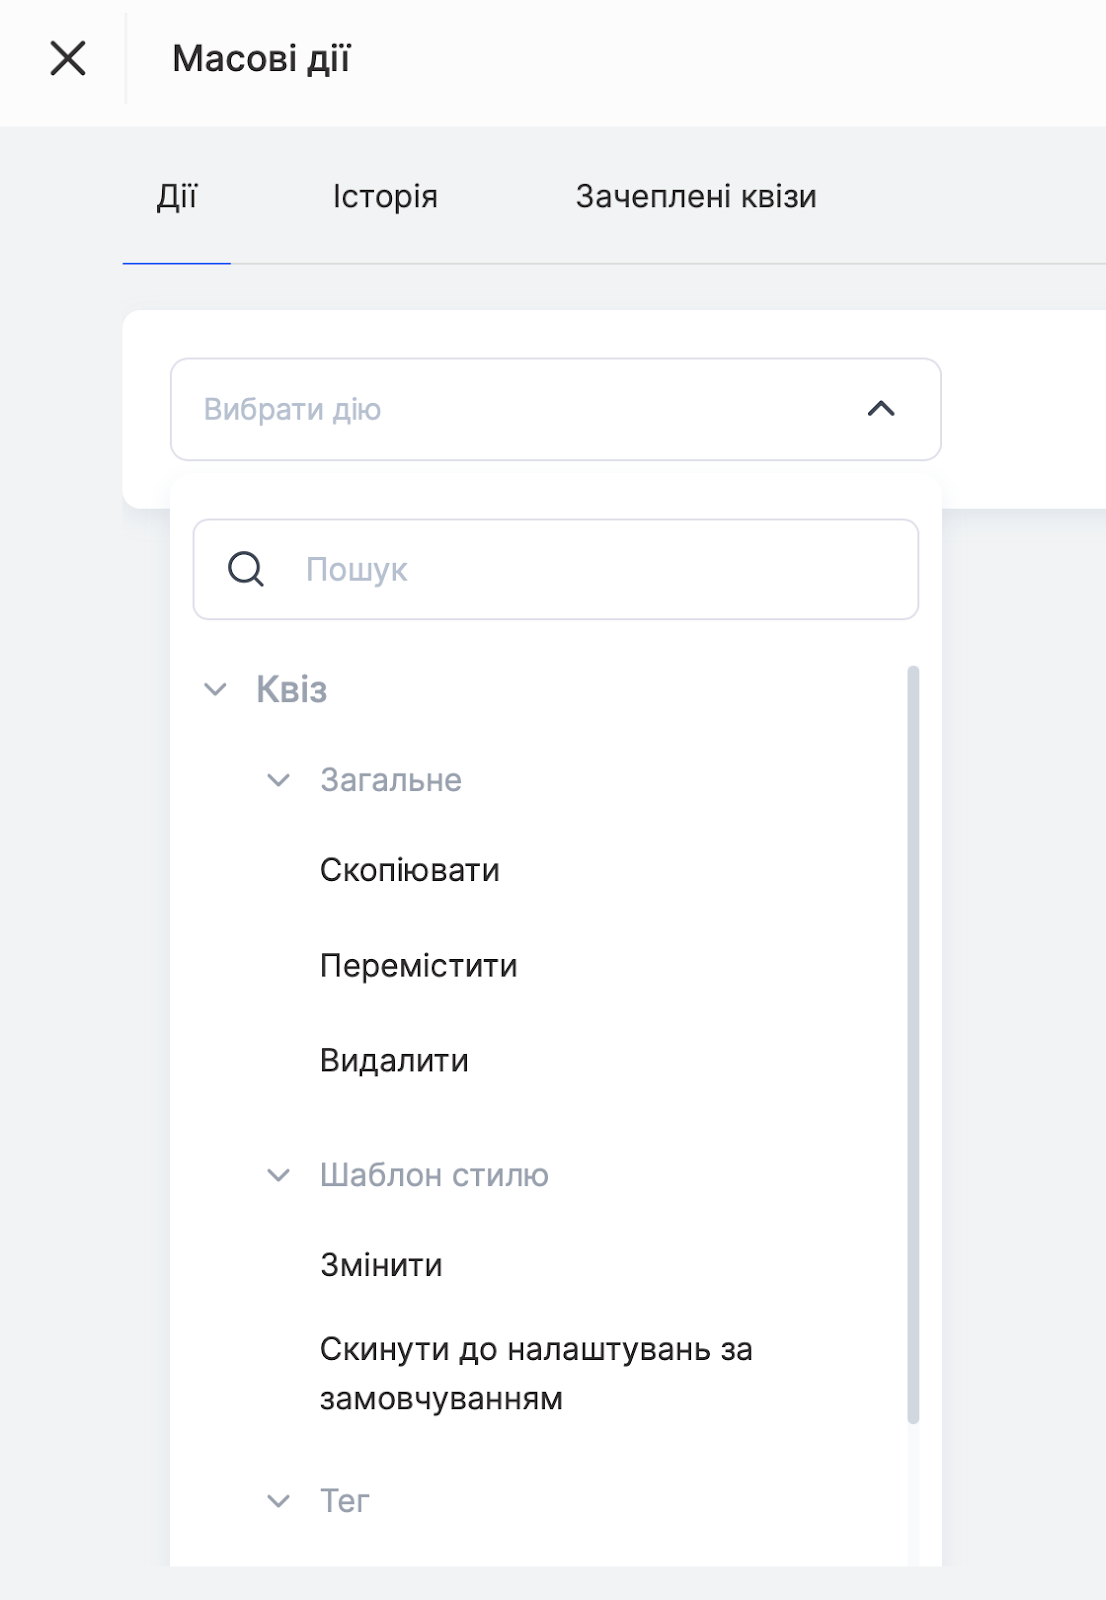Collapse the Тег section chevron
Viewport: 1106px width, 1600px height.
click(279, 1501)
